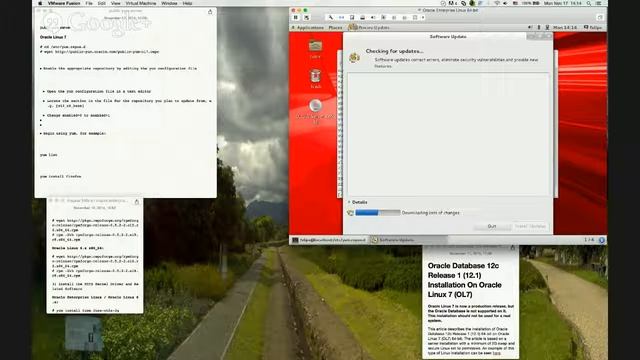The height and width of the screenshot is (360, 640).
Task: Click the macOS menu bar clock
Action: 563,3
